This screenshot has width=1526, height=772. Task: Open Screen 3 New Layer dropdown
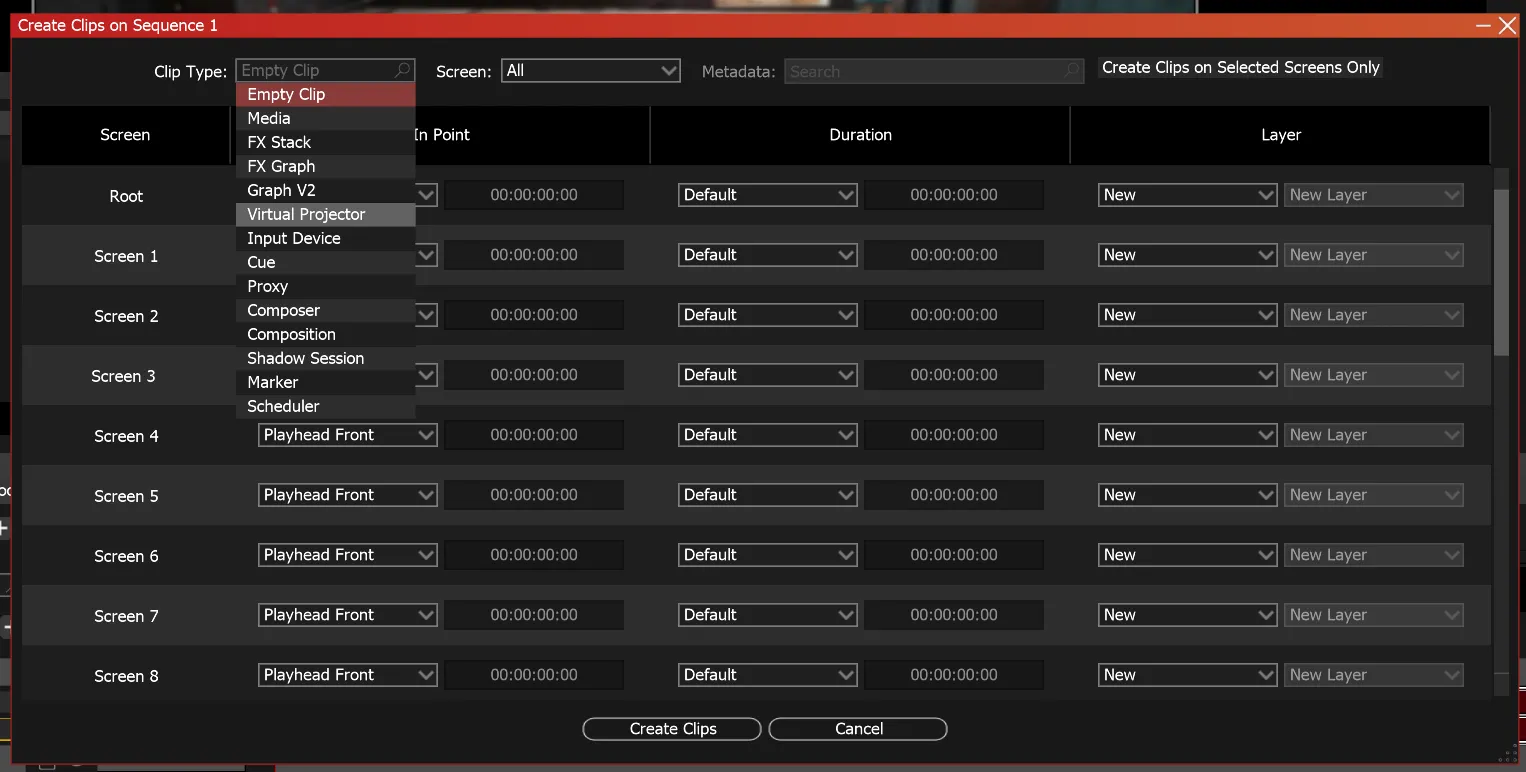pos(1374,375)
